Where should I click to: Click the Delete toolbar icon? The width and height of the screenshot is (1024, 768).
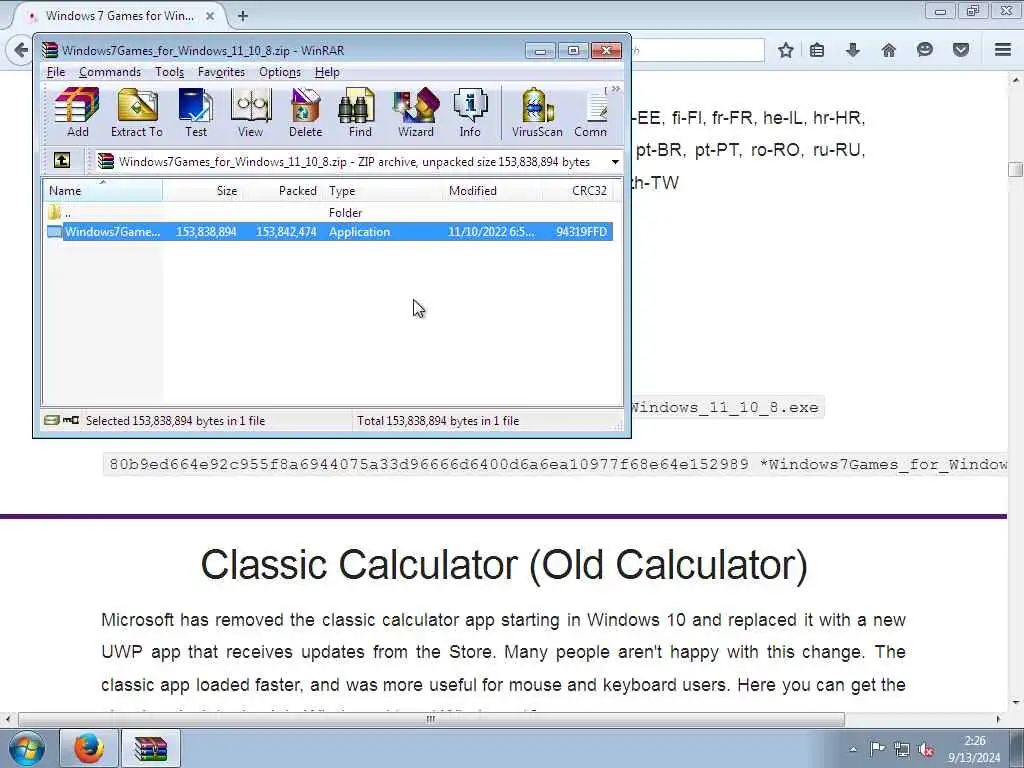pyautogui.click(x=305, y=112)
